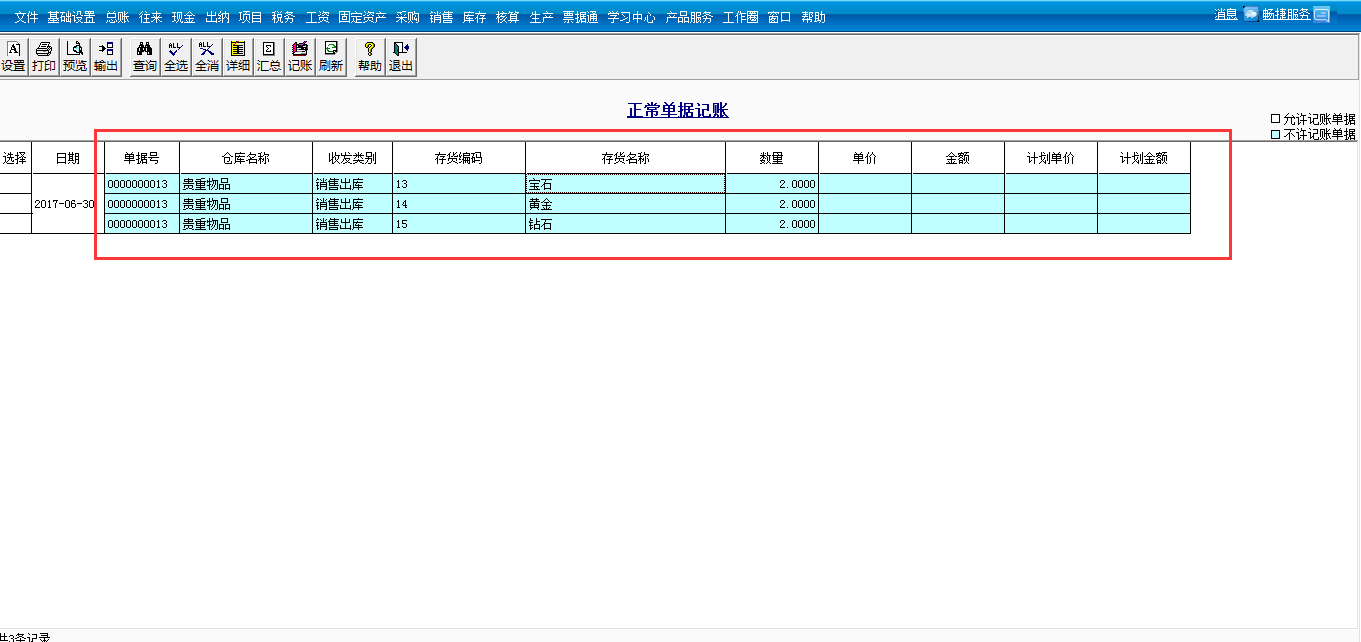1361x642 pixels.
Task: Open the 核算 menu
Action: coord(507,17)
